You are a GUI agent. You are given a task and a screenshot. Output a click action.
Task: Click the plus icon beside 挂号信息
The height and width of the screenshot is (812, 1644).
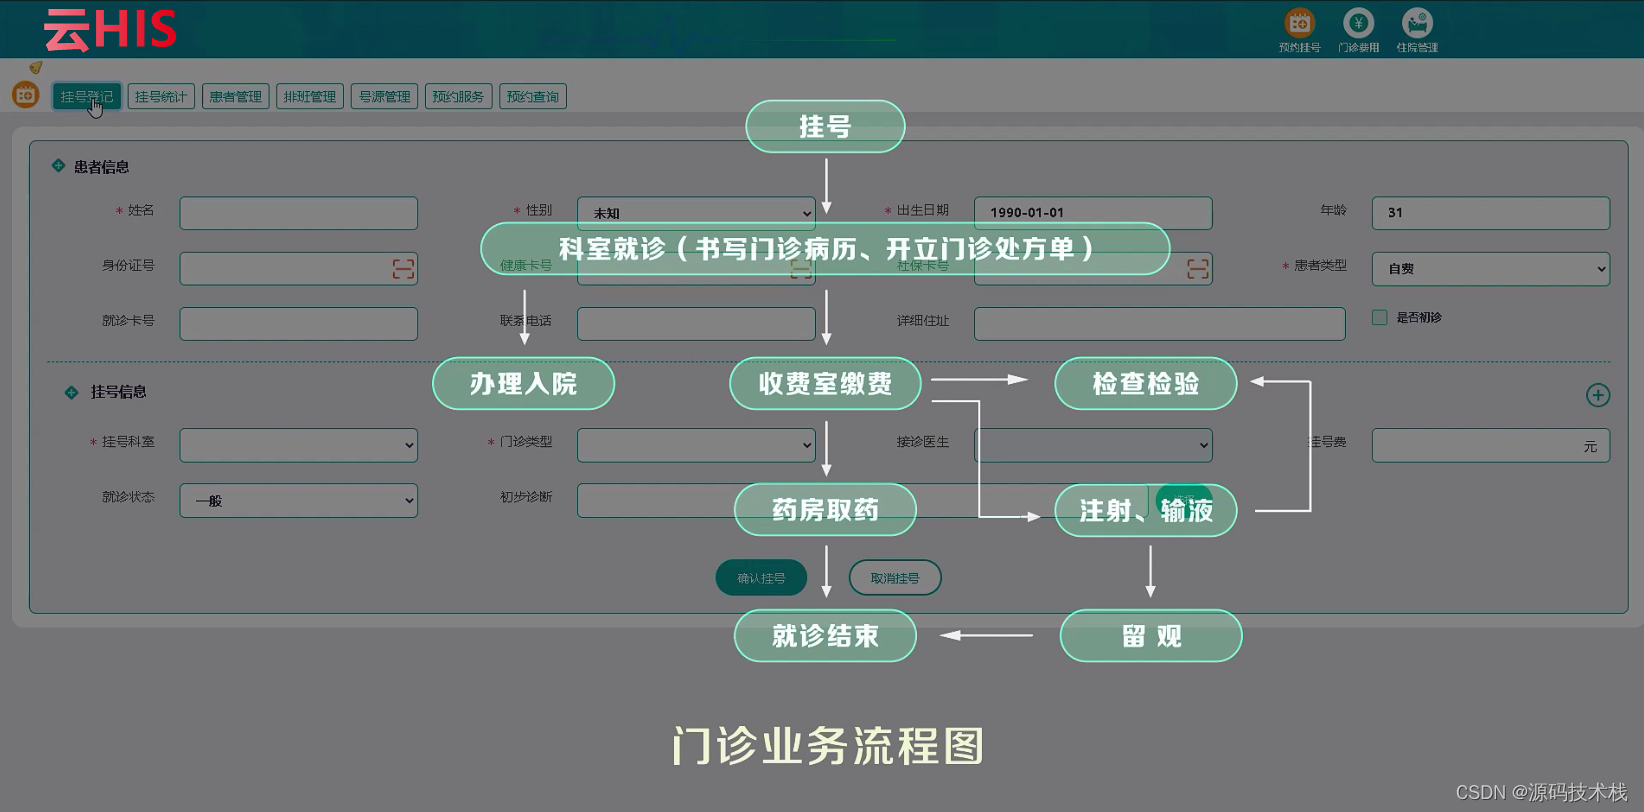[x=1598, y=395]
